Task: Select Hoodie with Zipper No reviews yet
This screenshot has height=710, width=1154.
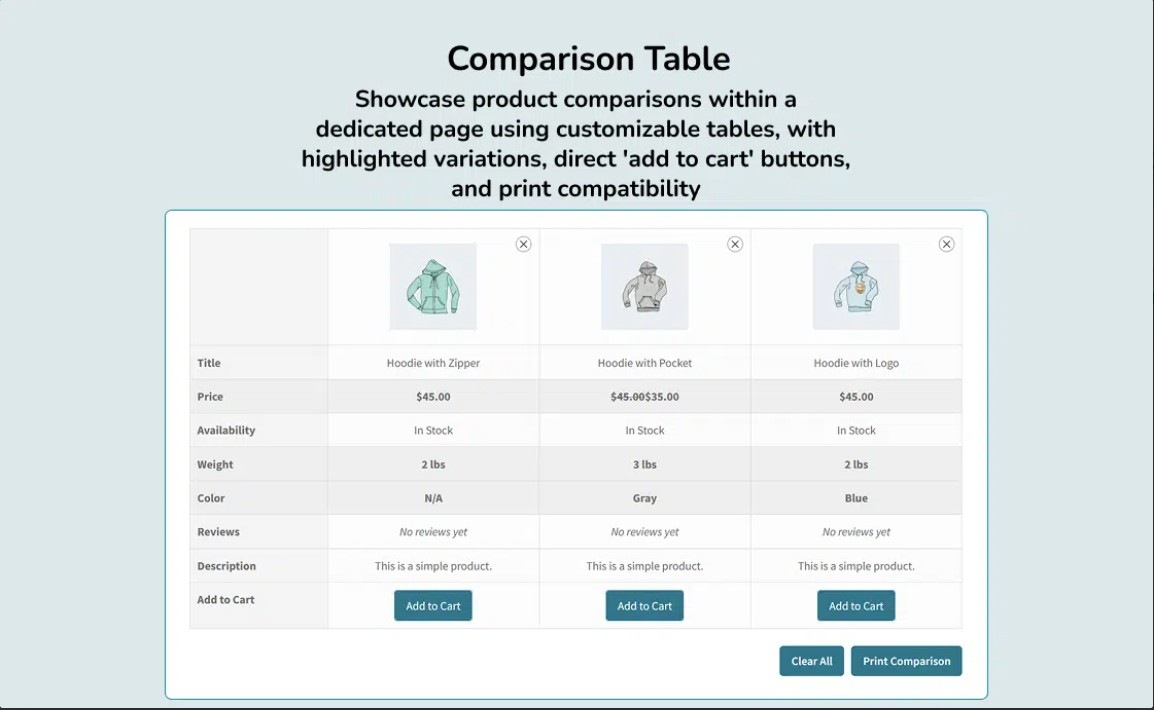Action: [433, 532]
